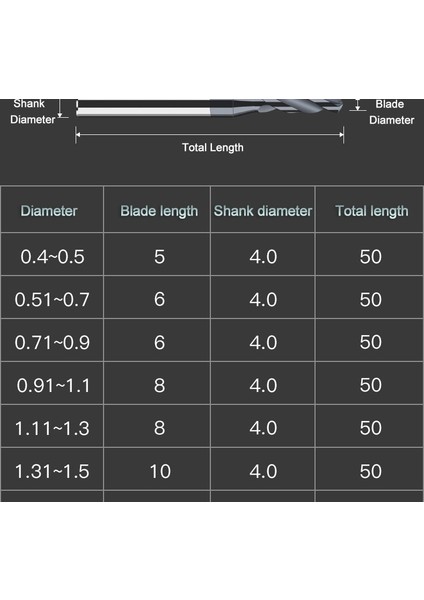
Task: Click shank diameter 4.0 in 0.4~0.5 row
Action: (x=263, y=257)
